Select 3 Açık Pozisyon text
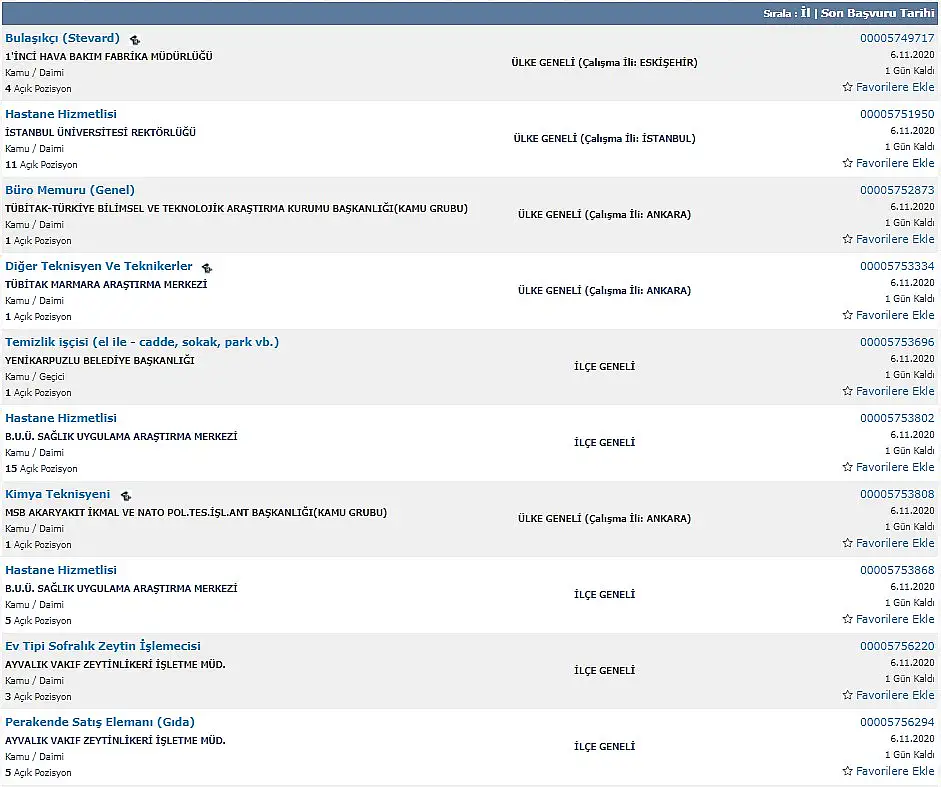This screenshot has width=941, height=787. [x=38, y=697]
